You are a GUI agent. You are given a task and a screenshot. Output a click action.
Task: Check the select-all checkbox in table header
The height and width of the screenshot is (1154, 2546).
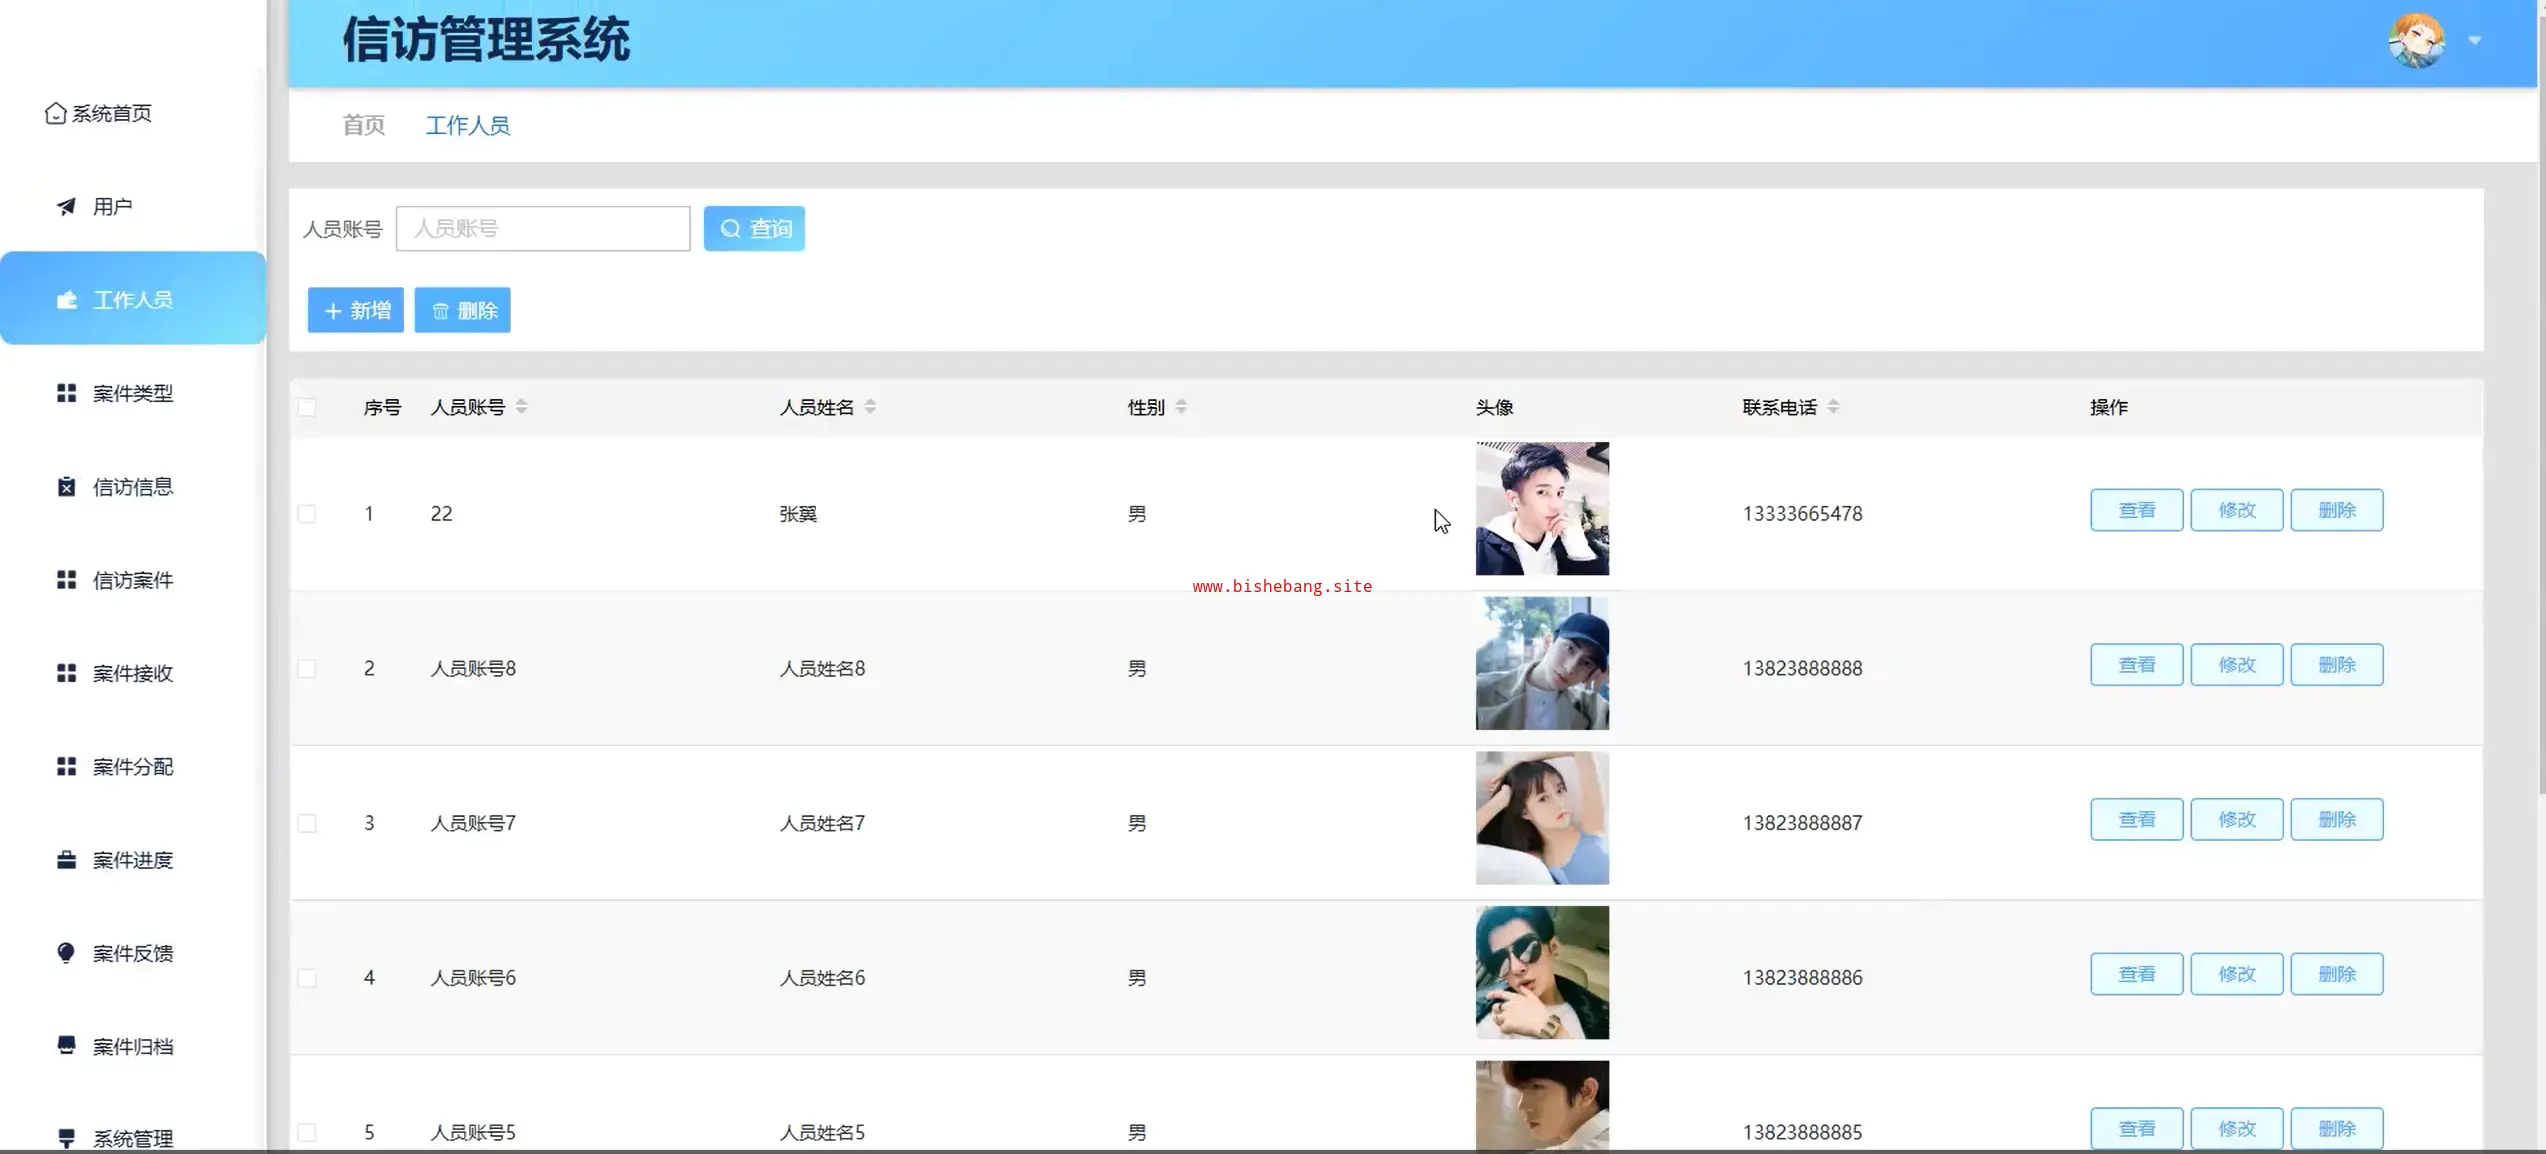pyautogui.click(x=307, y=408)
